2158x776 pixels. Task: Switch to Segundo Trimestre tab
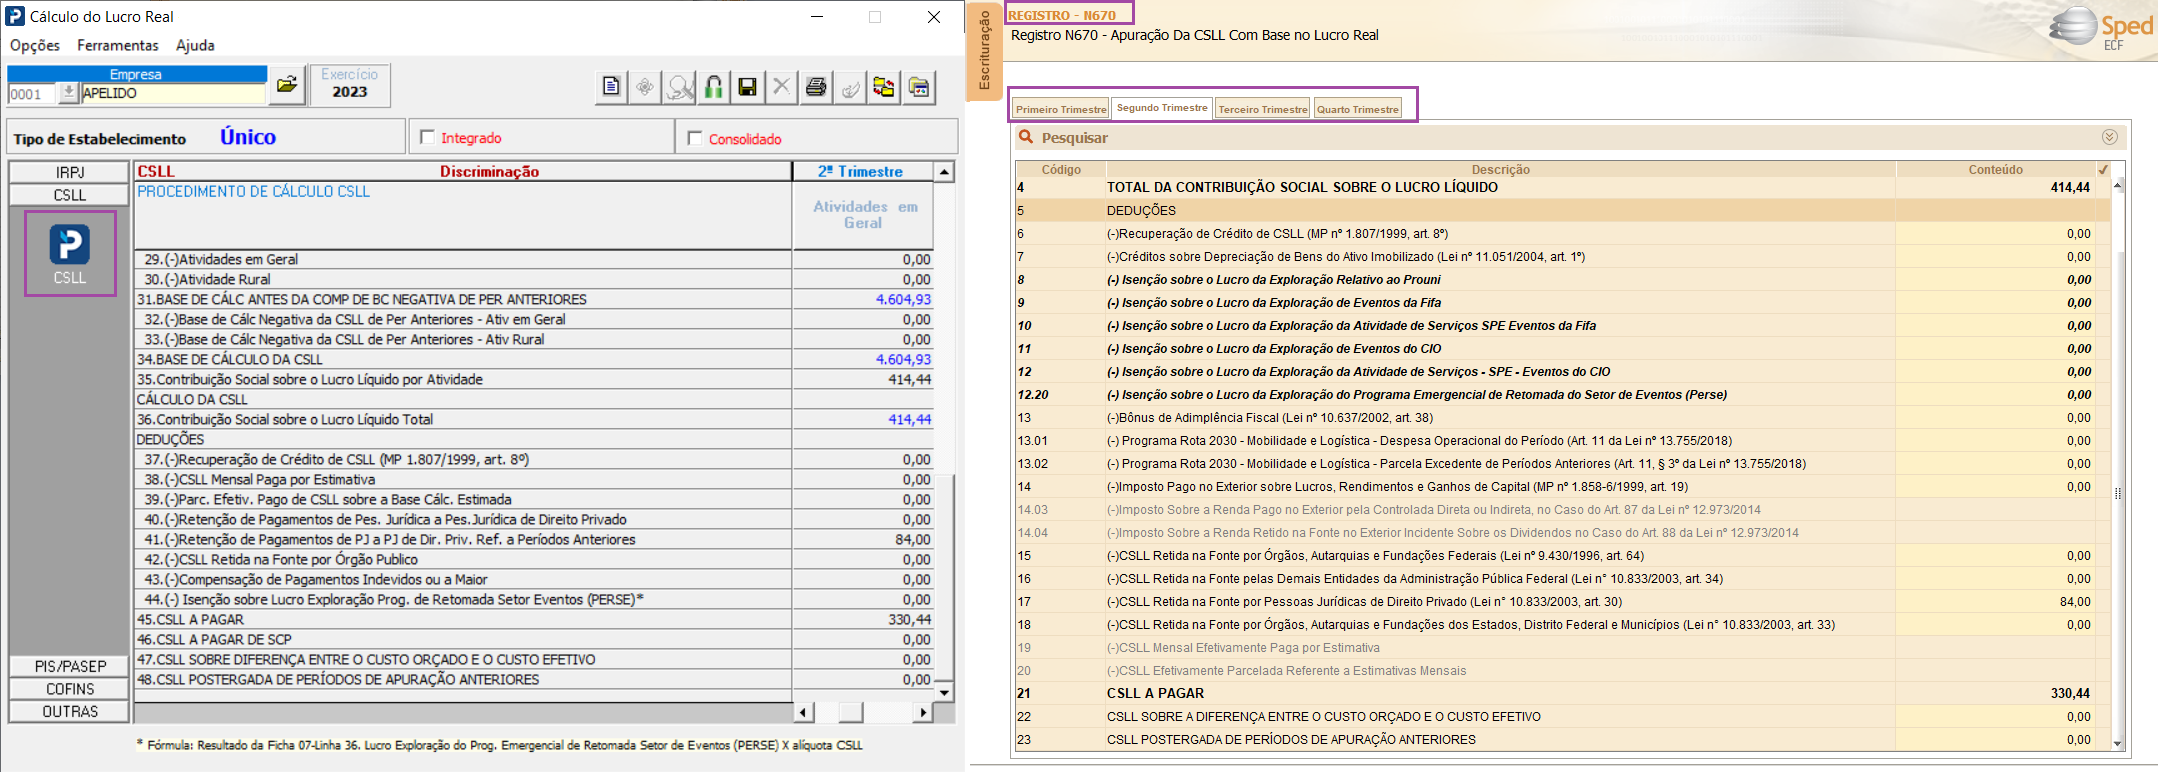point(1162,107)
